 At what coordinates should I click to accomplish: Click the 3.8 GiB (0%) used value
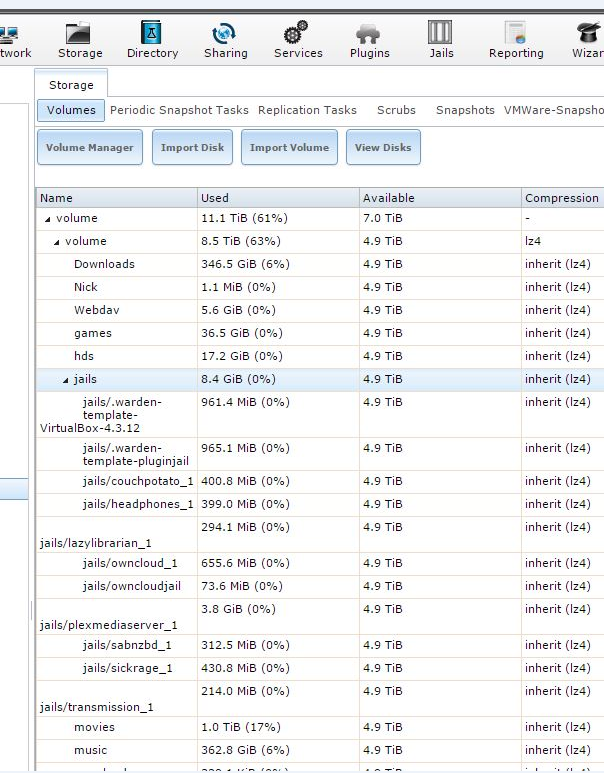click(x=238, y=609)
